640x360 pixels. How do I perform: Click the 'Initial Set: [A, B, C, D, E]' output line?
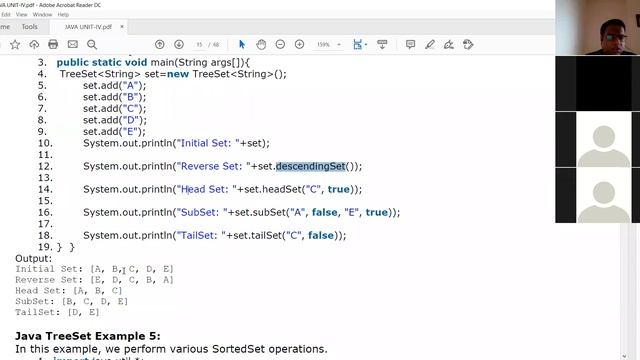click(94, 269)
